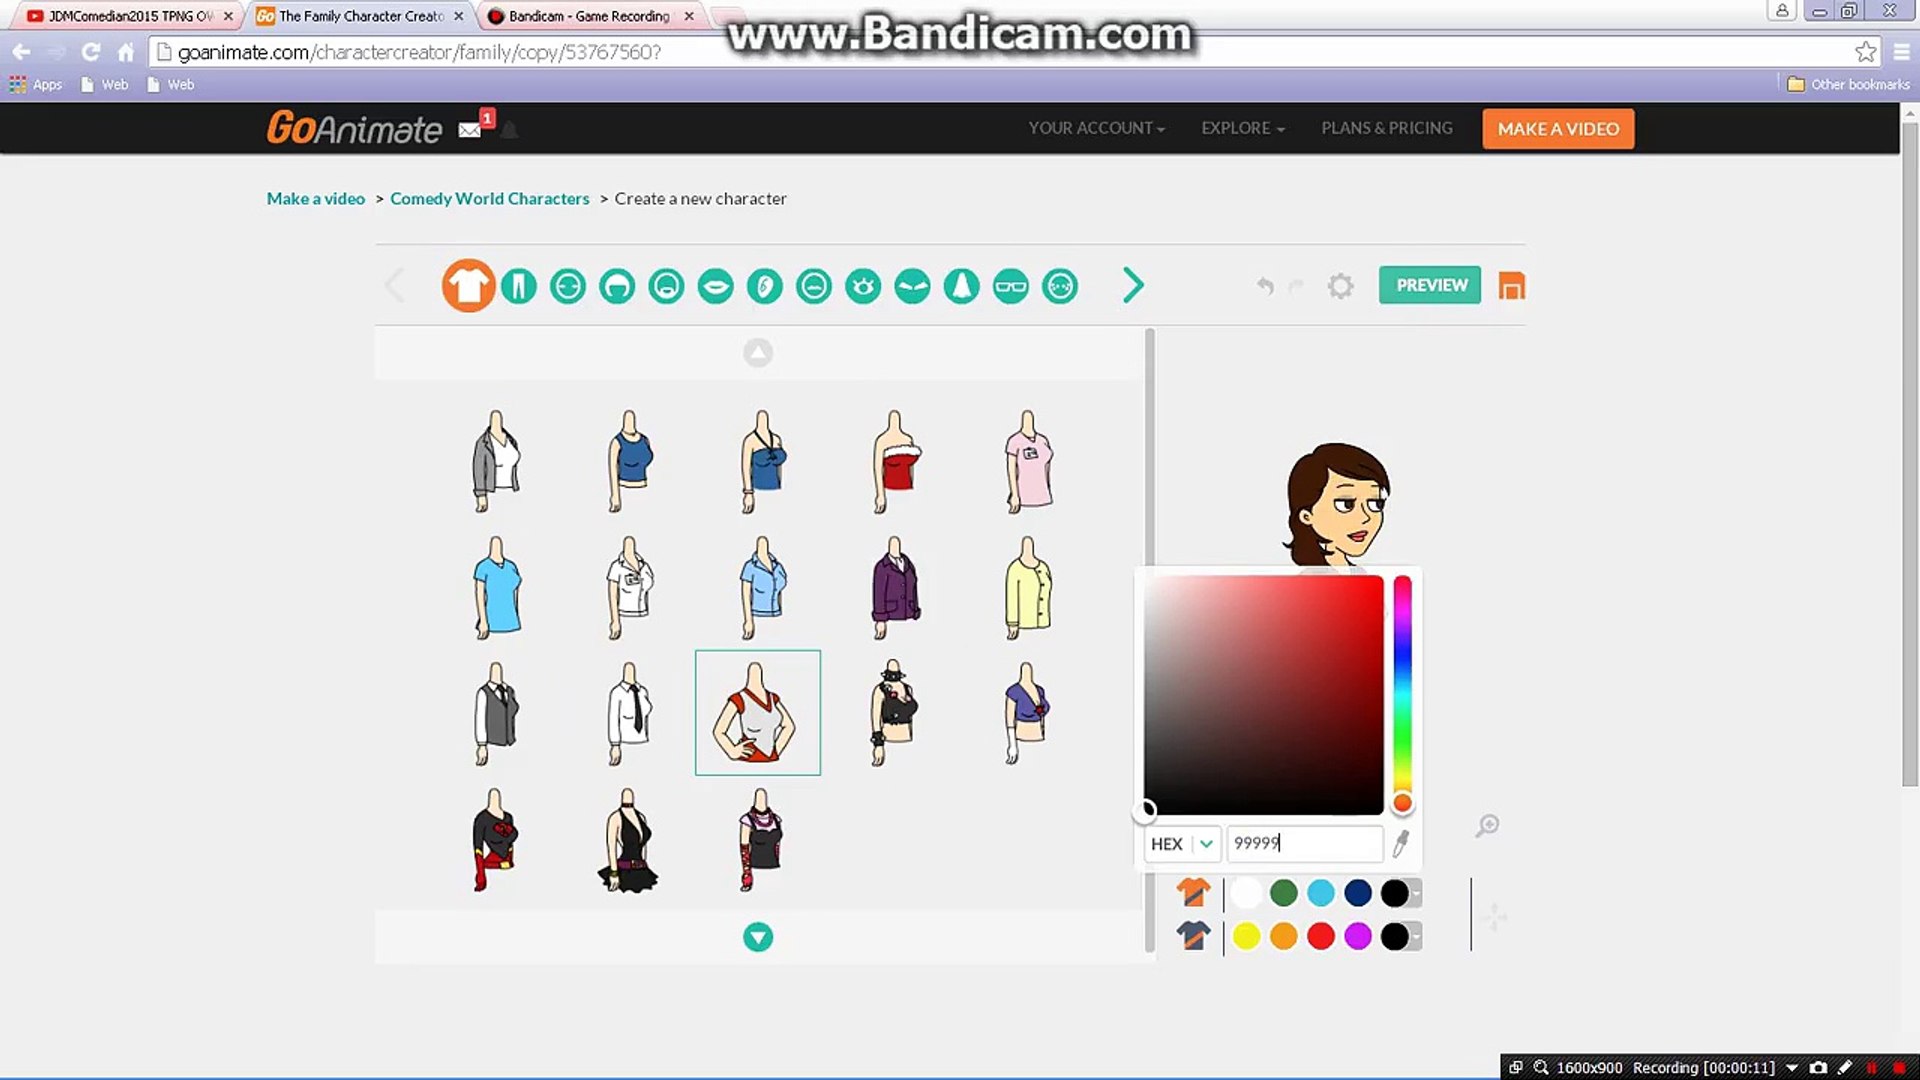Click the eyedropper color picker tool
Viewport: 1920px width, 1080px height.
1400,843
